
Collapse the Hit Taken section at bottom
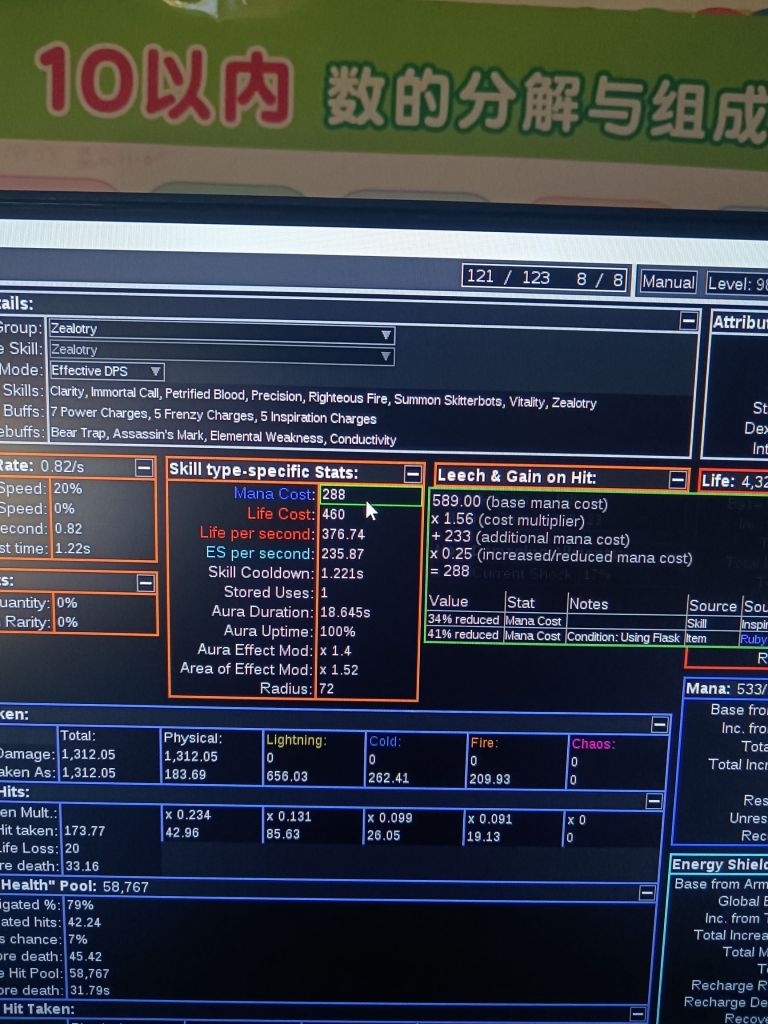[637, 1014]
